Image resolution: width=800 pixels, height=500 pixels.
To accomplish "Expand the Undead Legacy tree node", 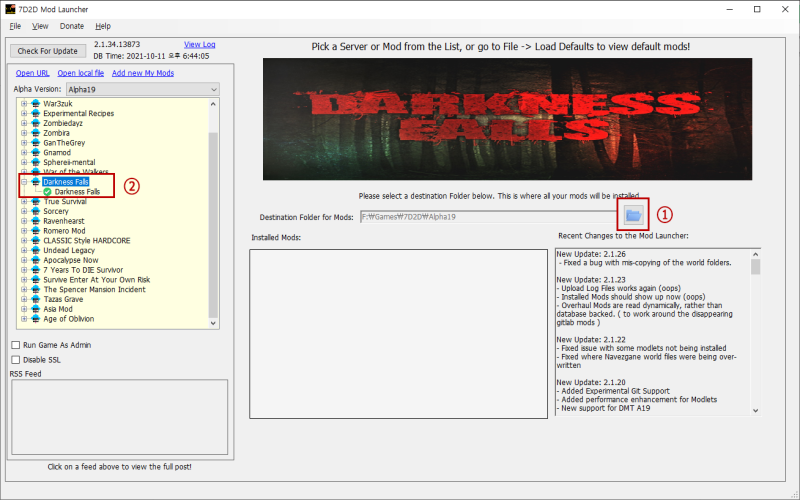I will pos(24,251).
